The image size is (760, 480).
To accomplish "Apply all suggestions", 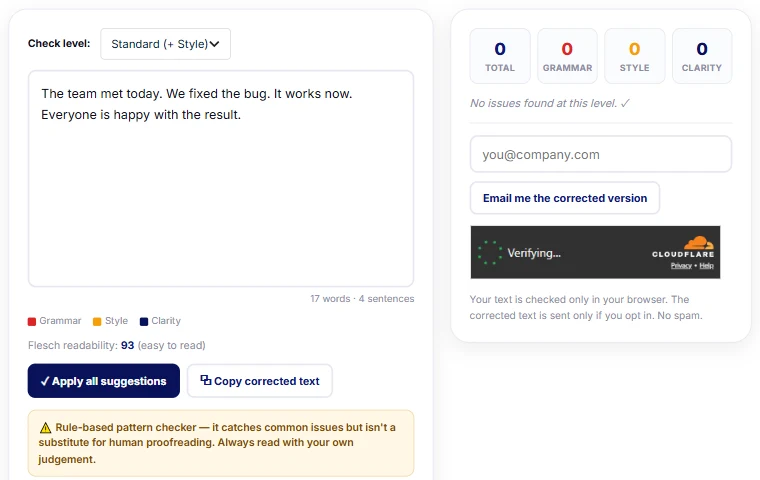I will [104, 381].
